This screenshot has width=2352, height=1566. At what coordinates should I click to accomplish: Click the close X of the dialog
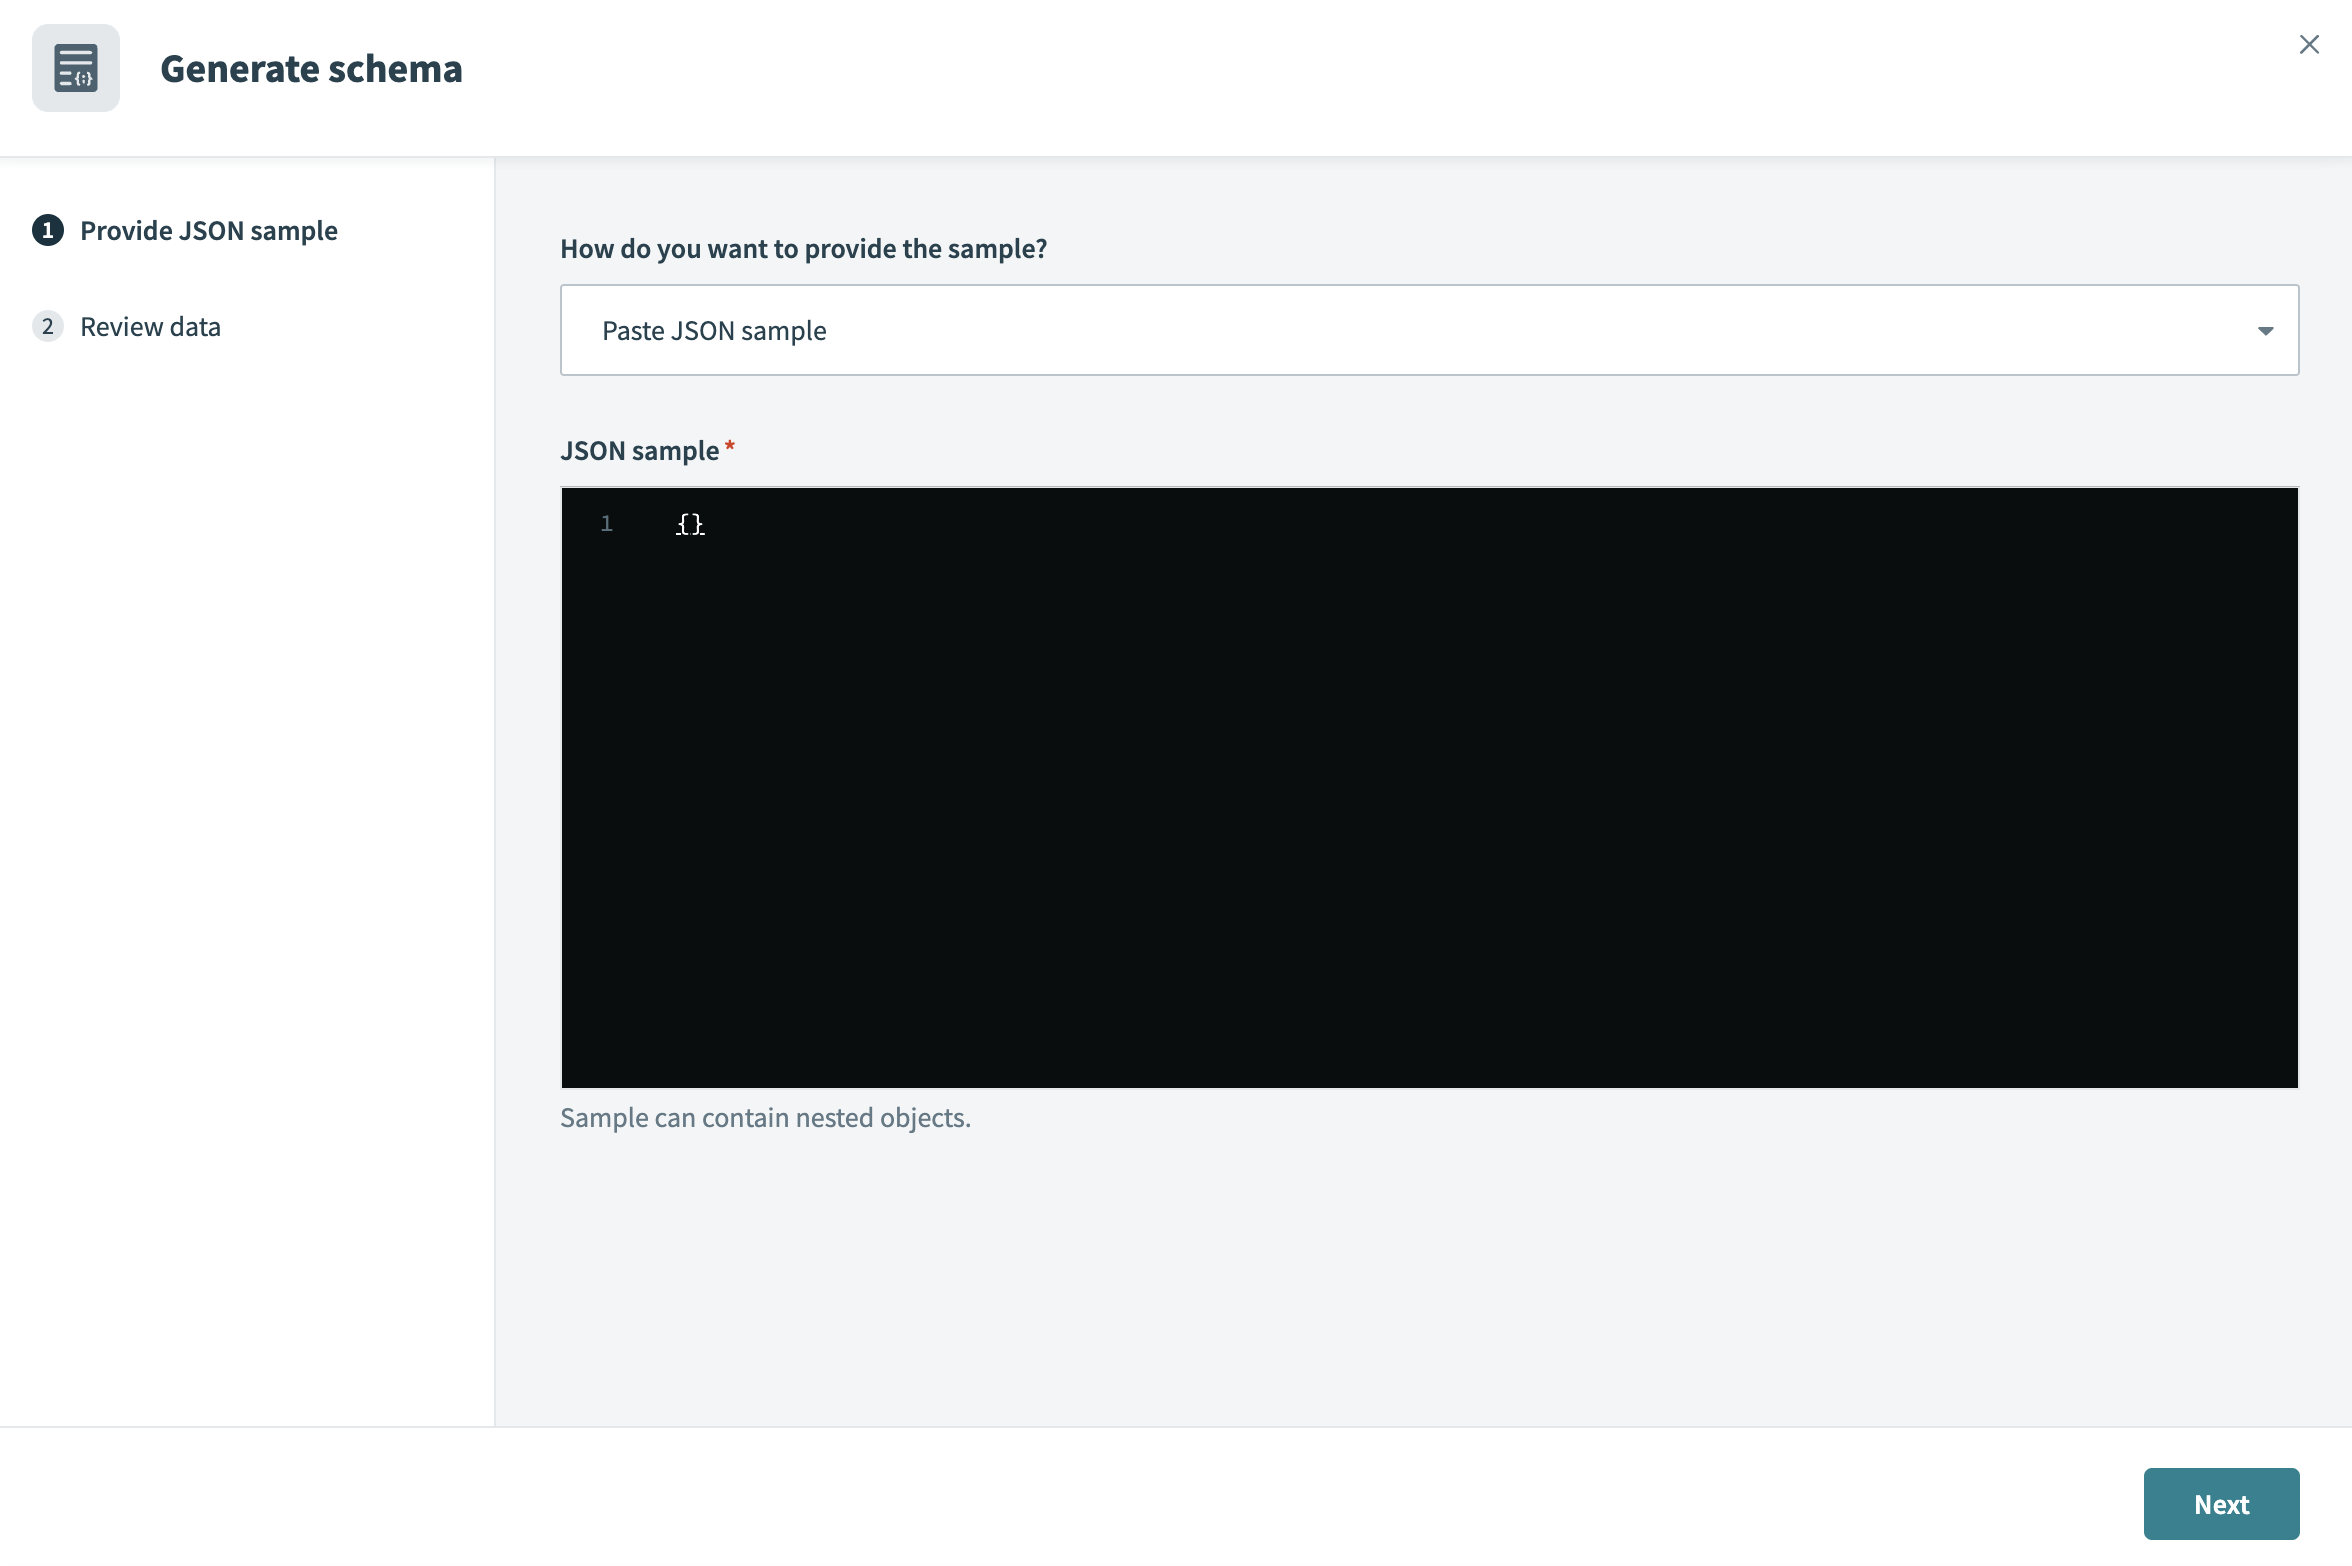click(2309, 44)
